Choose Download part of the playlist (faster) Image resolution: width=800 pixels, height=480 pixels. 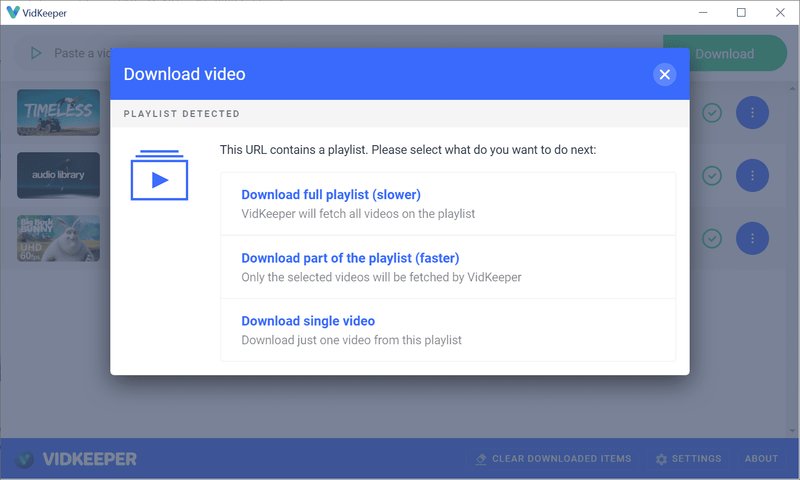click(448, 267)
